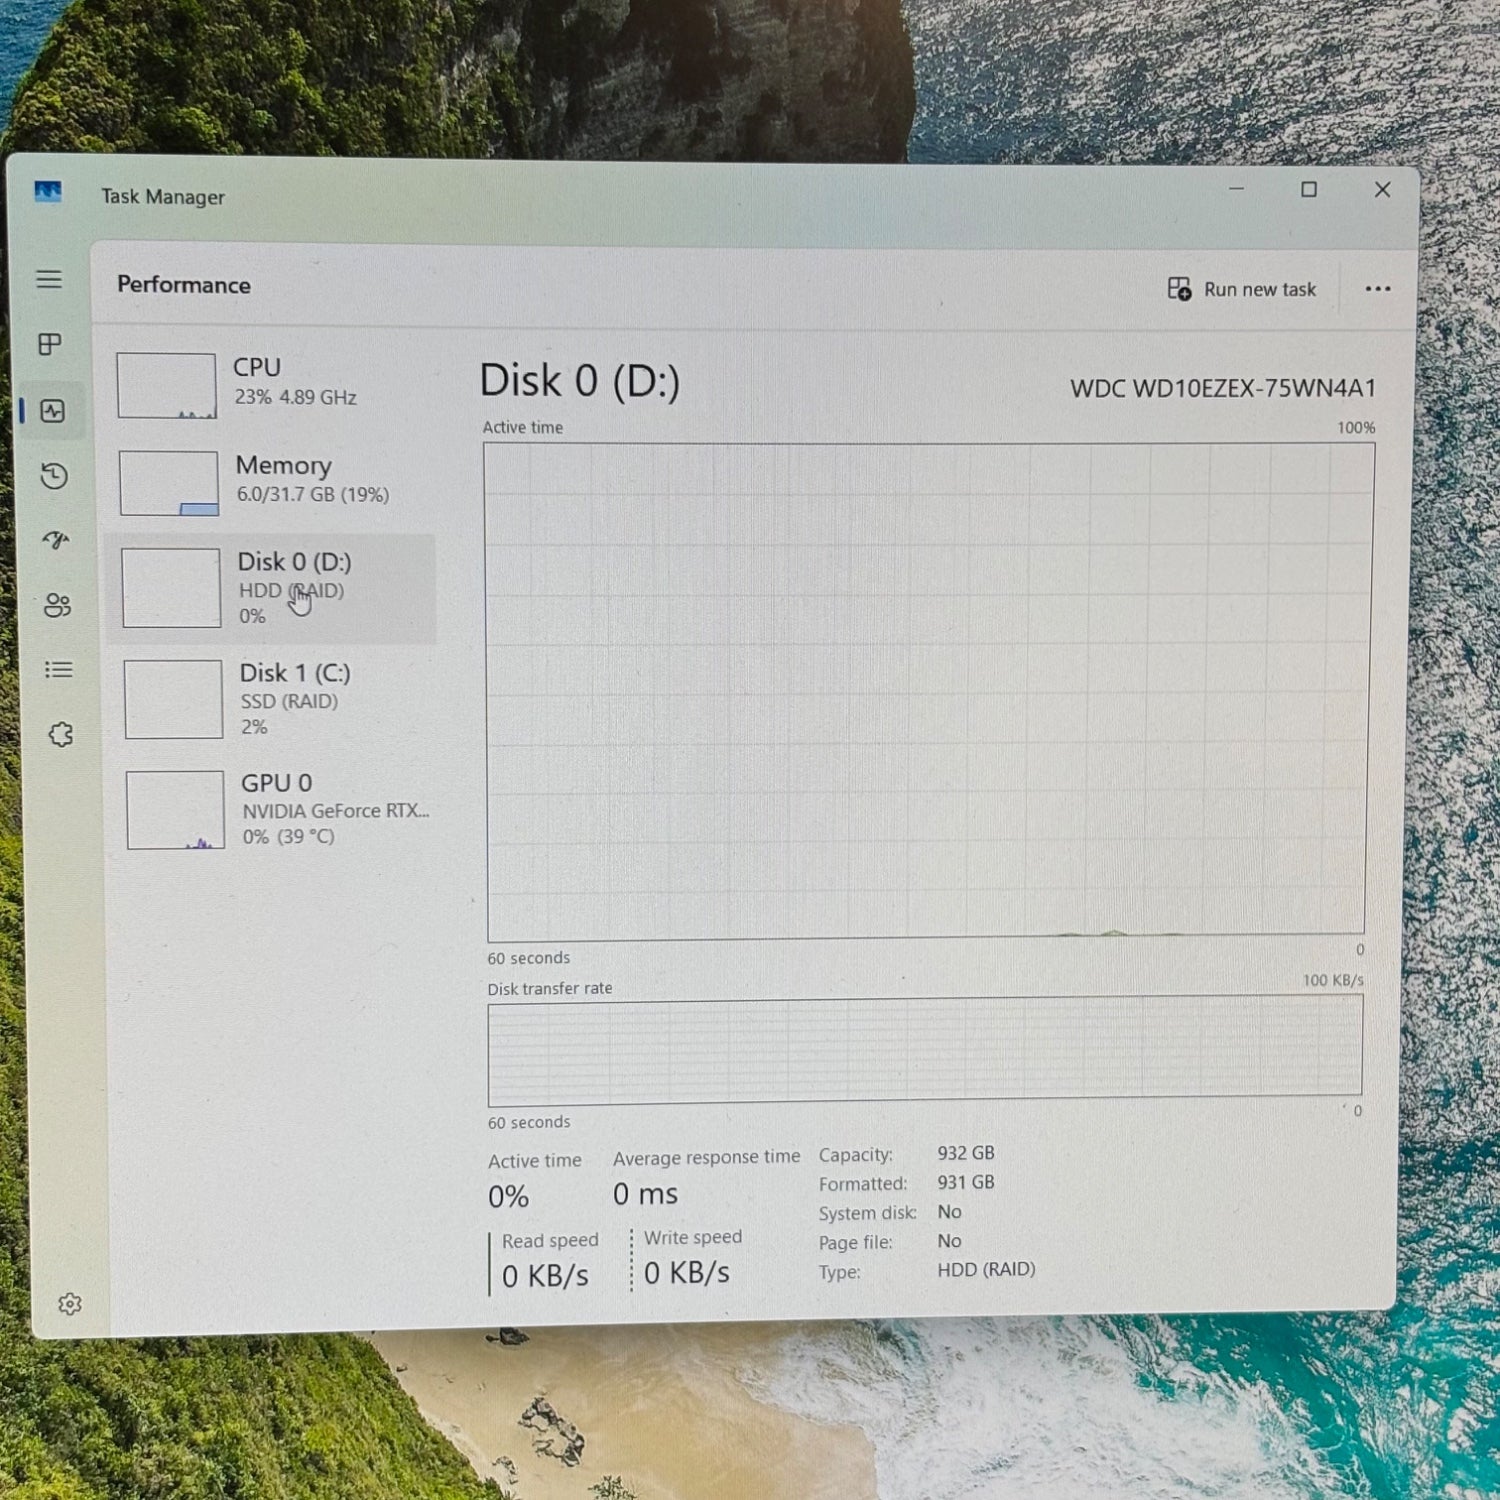The image size is (1500, 1500).
Task: Click the Page file No value
Action: 949,1241
